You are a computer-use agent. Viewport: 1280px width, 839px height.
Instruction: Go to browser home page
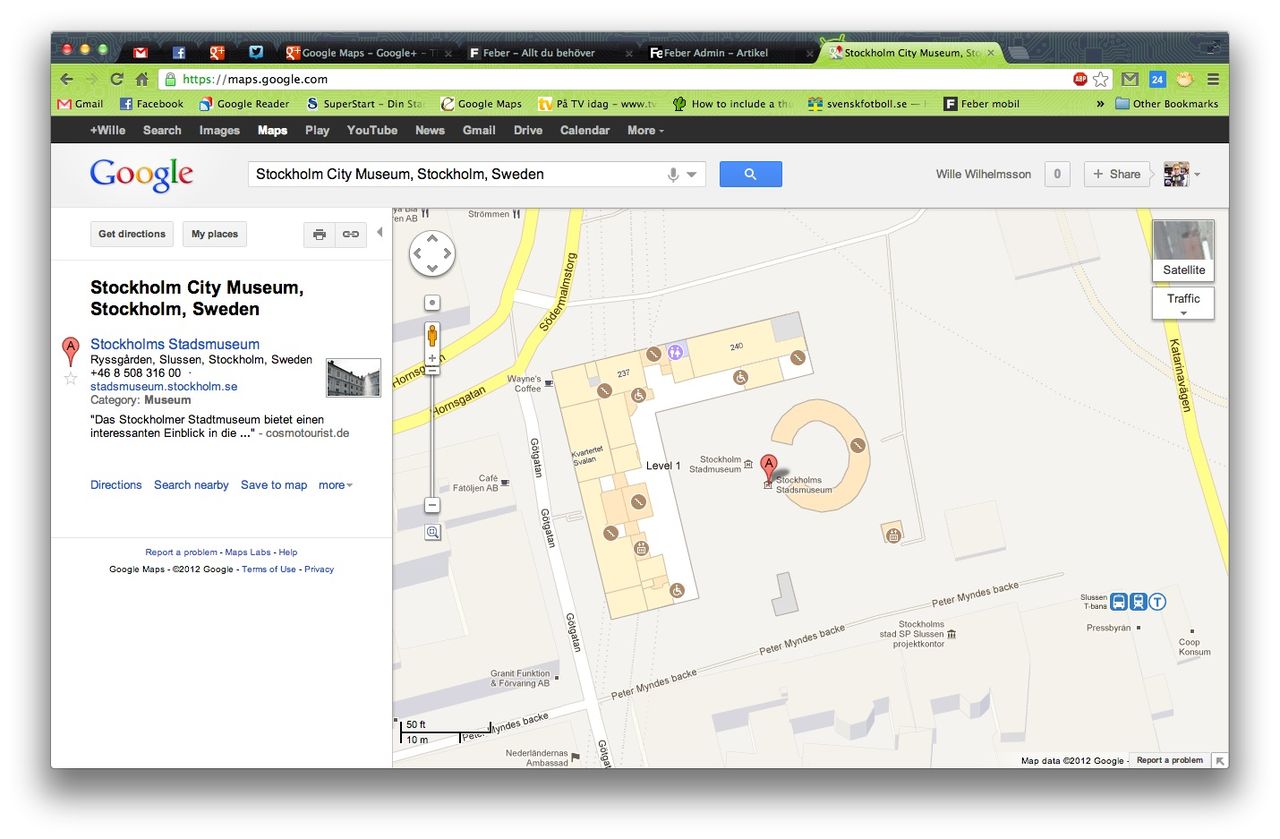click(x=142, y=79)
